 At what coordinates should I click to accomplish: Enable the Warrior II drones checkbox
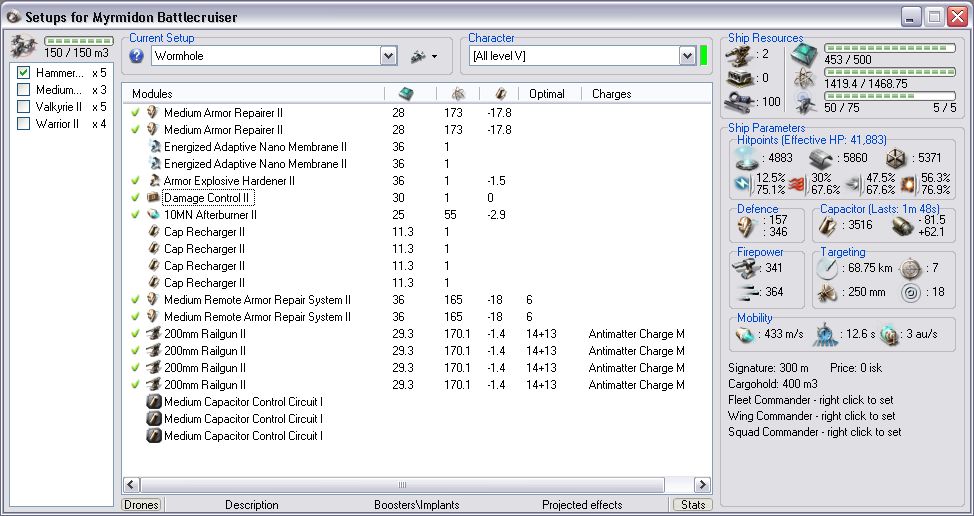tap(23, 124)
